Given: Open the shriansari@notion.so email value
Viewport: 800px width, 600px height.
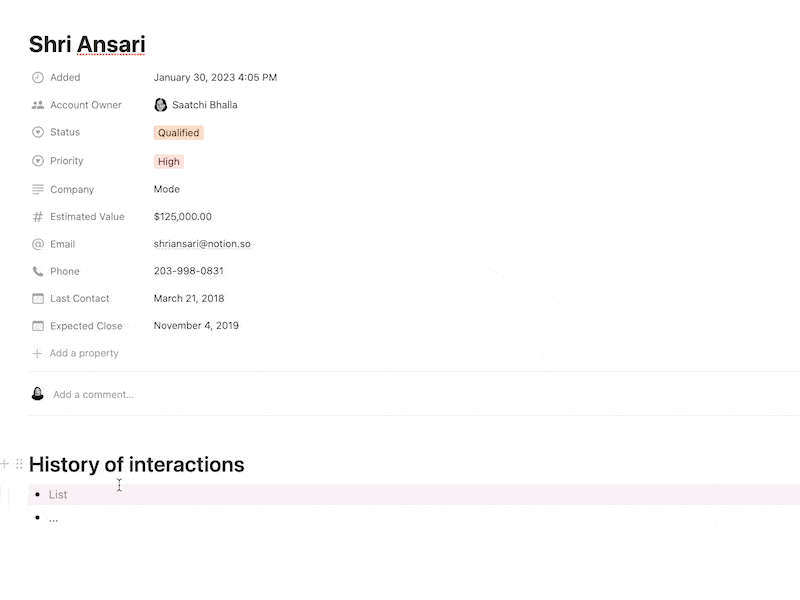Looking at the screenshot, I should click(202, 244).
